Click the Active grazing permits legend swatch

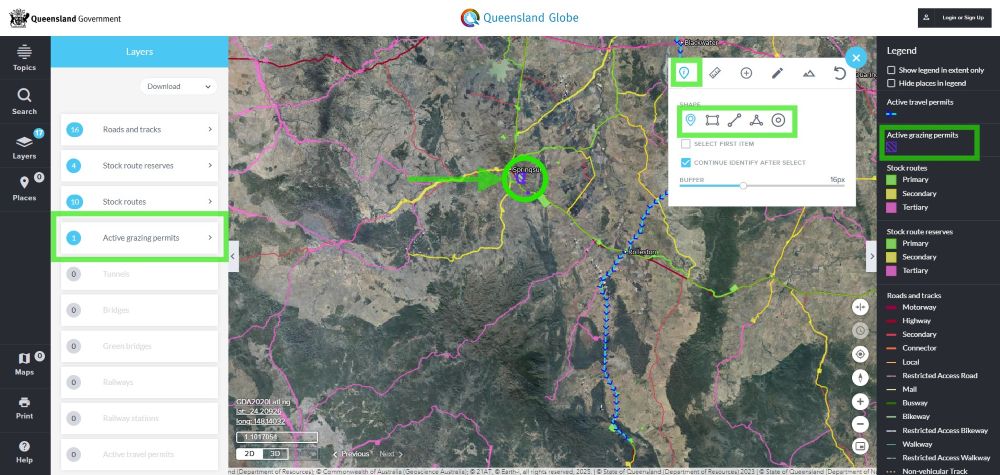892,147
